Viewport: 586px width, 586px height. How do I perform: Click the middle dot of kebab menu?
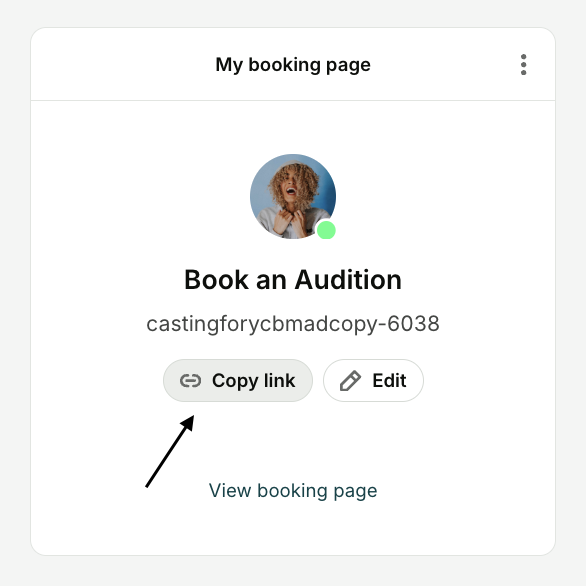pos(523,65)
